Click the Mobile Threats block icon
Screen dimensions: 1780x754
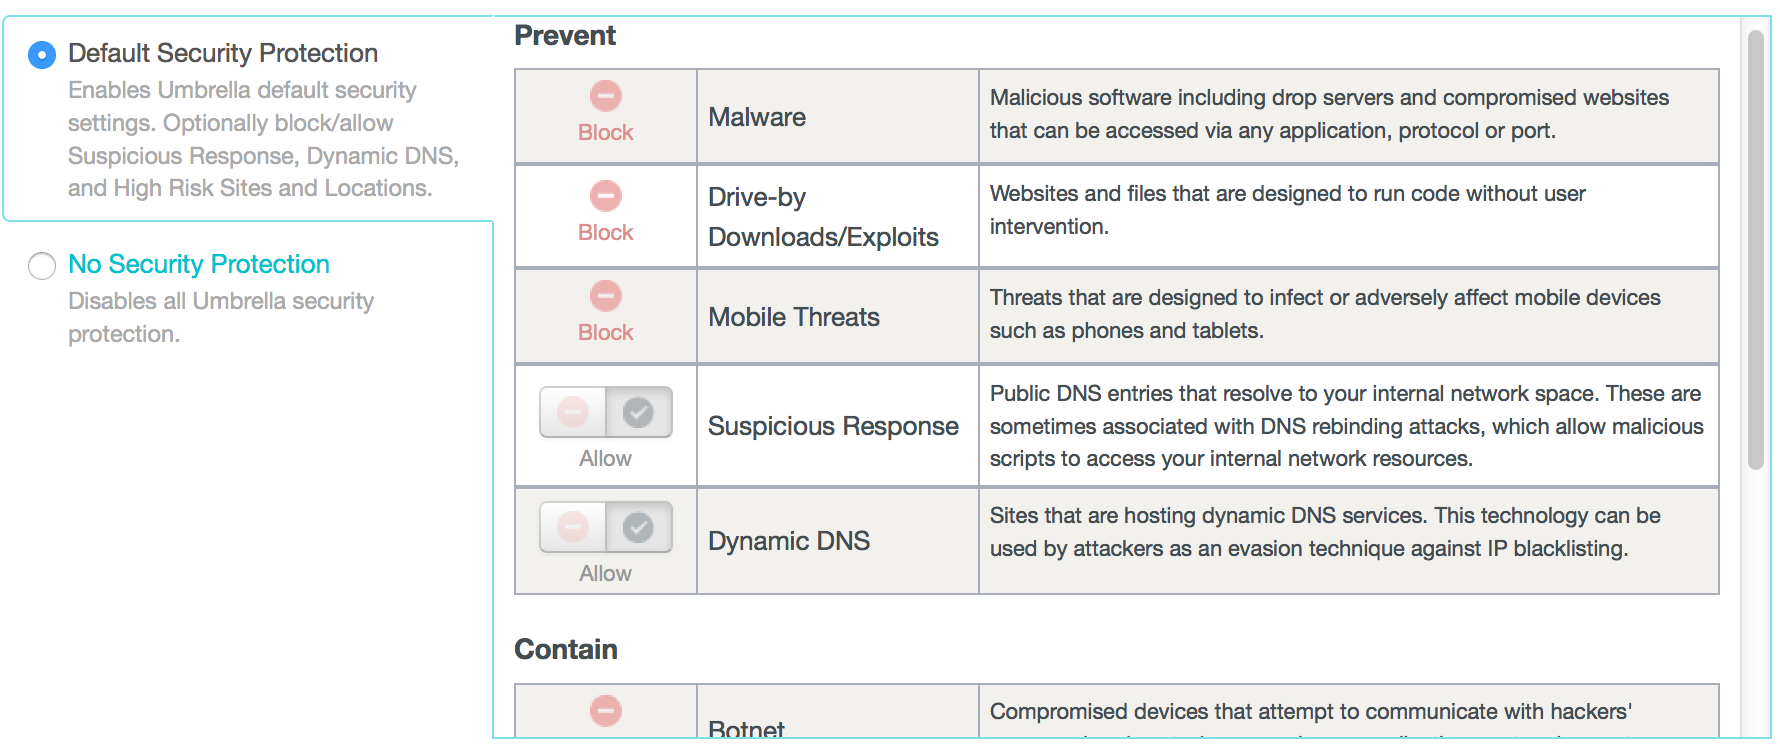[x=605, y=296]
